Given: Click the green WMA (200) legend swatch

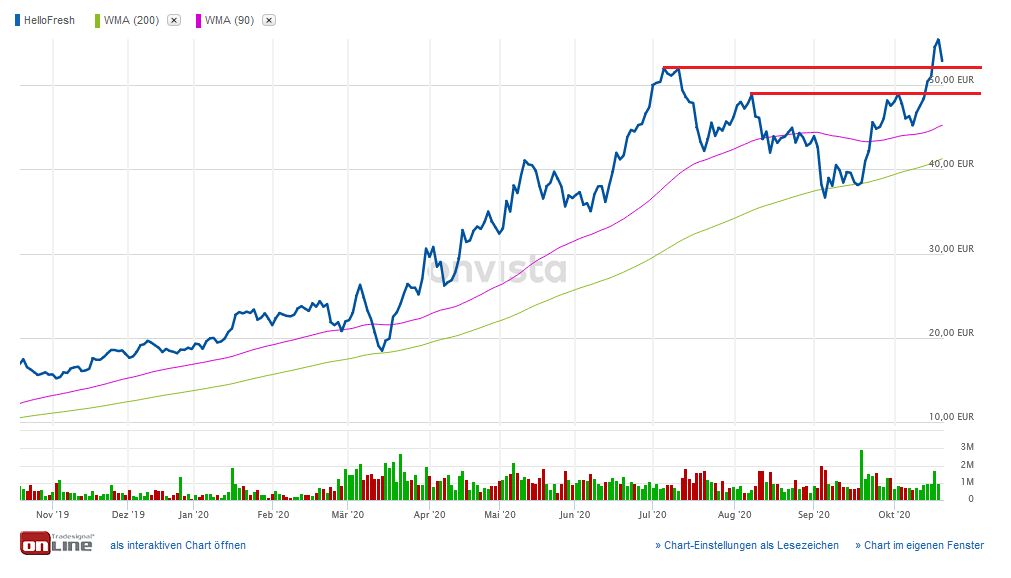Looking at the screenshot, I should click(97, 20).
